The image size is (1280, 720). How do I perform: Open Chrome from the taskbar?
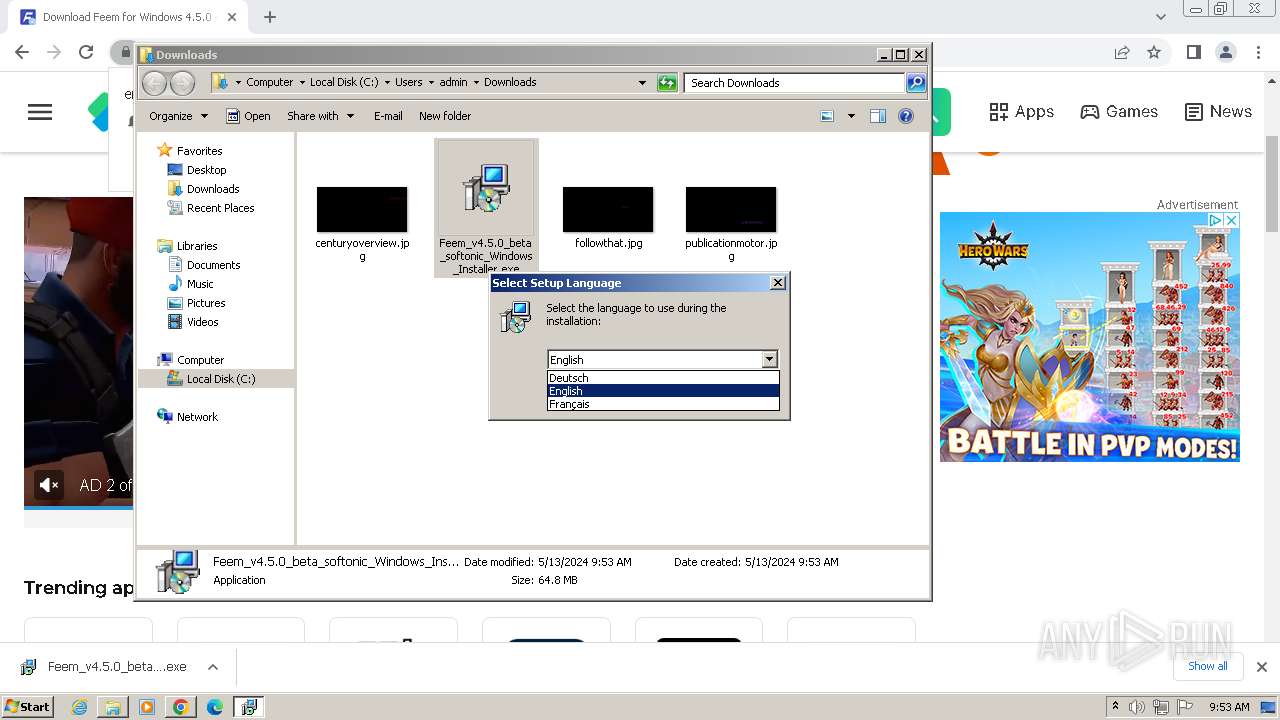click(x=180, y=707)
